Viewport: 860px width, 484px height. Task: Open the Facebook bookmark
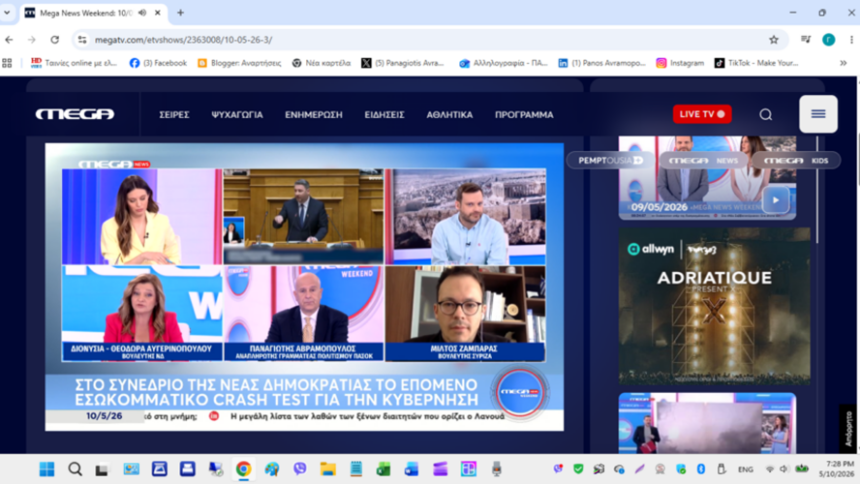coord(158,63)
